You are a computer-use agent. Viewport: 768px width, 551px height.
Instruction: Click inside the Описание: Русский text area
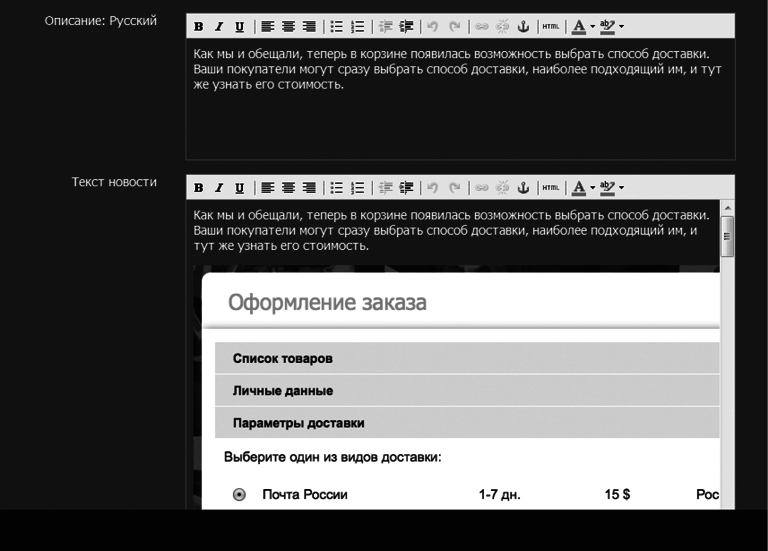pos(460,99)
